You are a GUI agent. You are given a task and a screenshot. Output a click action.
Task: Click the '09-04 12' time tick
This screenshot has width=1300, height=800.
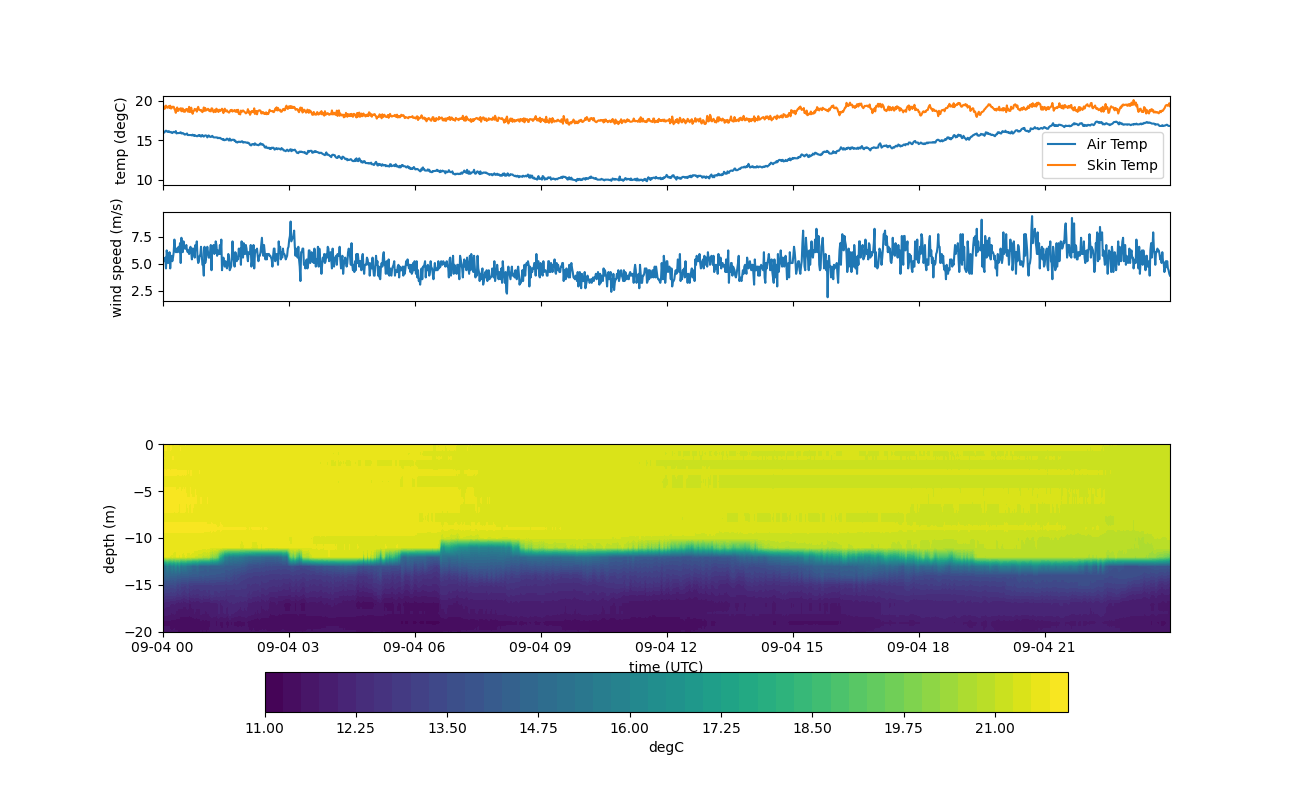667,647
